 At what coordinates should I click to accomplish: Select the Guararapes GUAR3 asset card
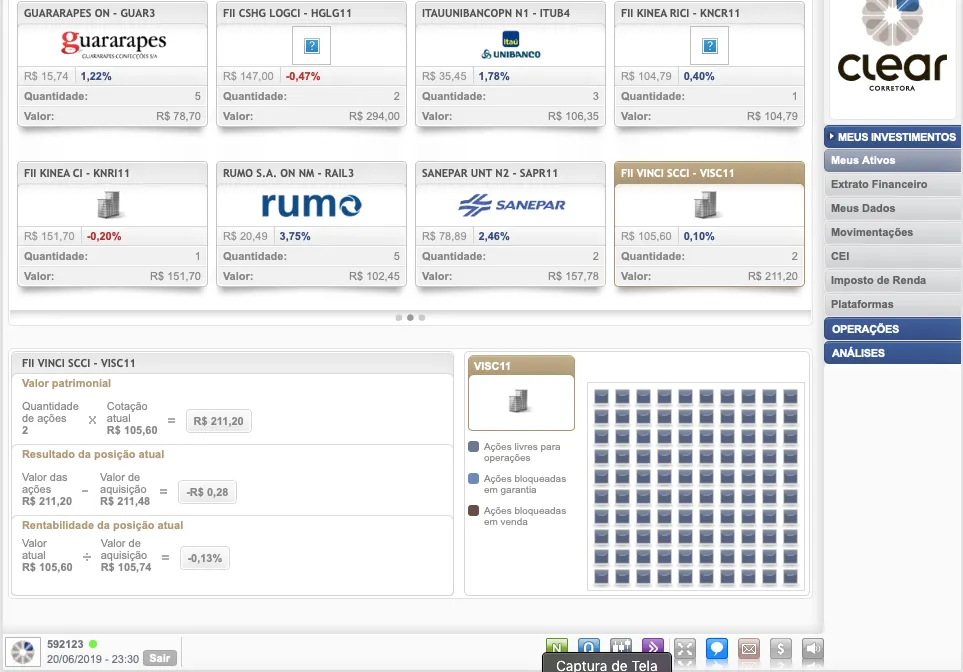click(112, 64)
